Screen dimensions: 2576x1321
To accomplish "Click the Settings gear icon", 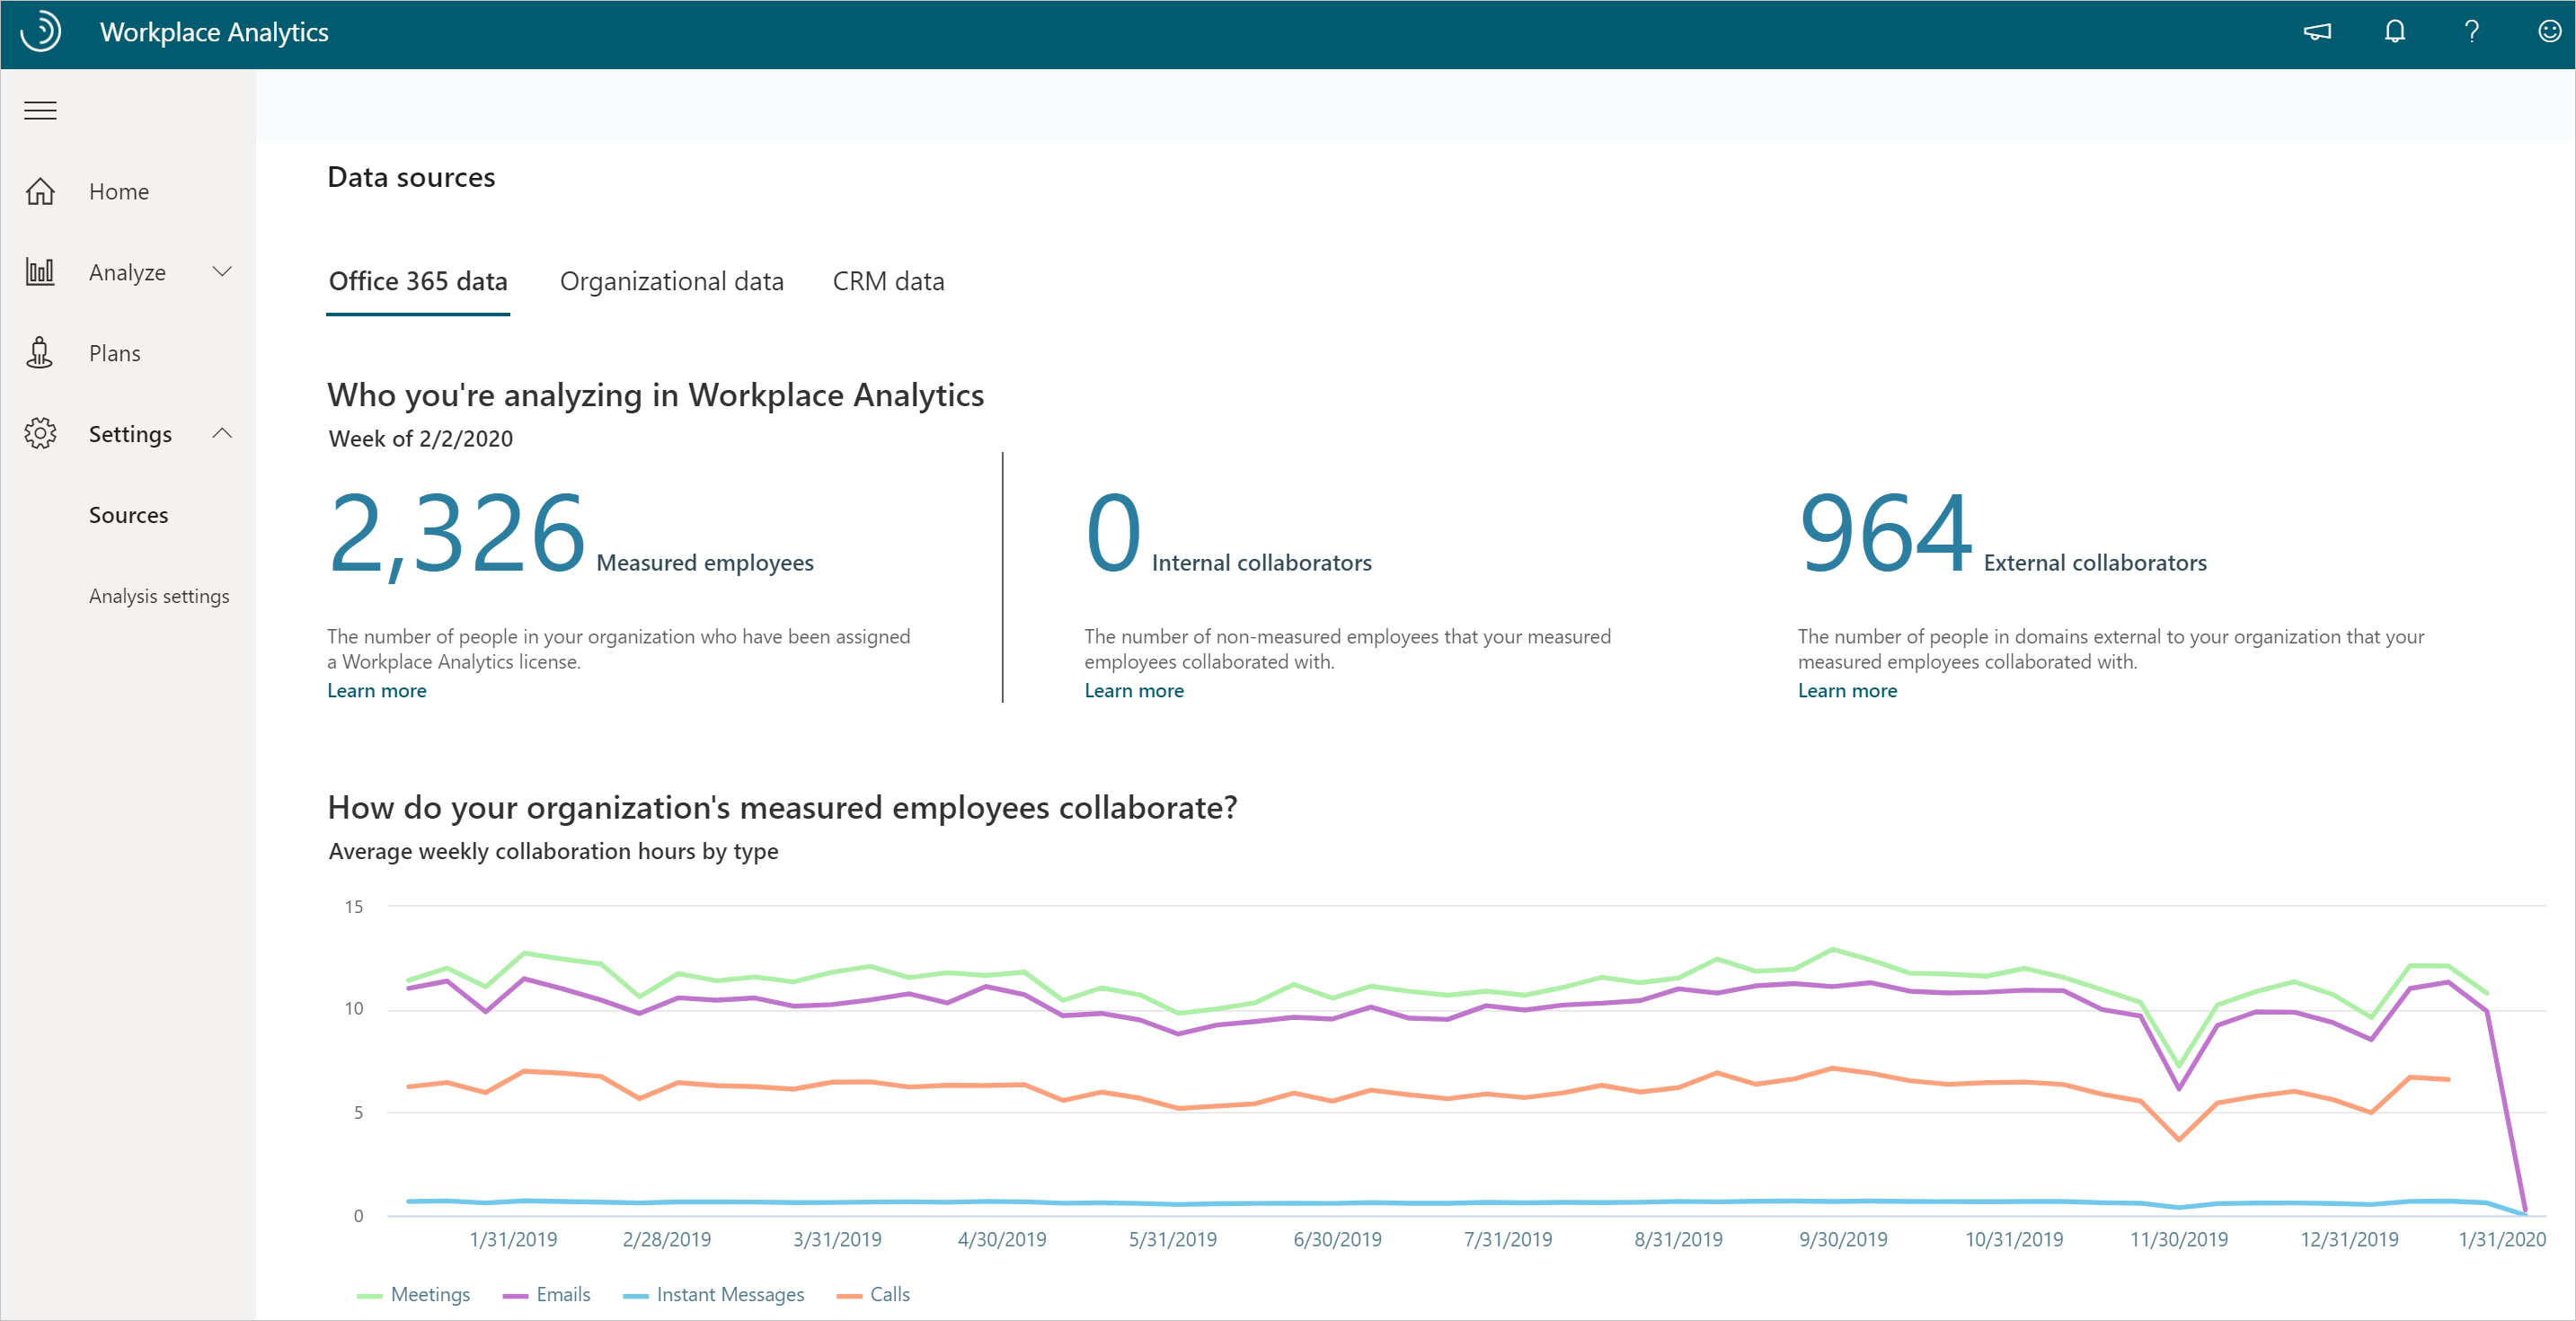I will [42, 433].
